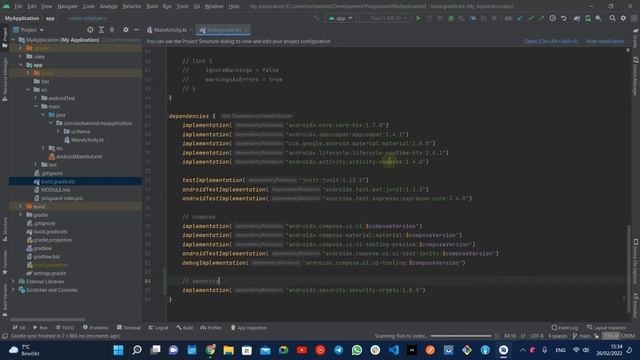The width and height of the screenshot is (640, 360).
Task: Select settings.gradle in project tree
Action: pyautogui.click(x=46, y=273)
